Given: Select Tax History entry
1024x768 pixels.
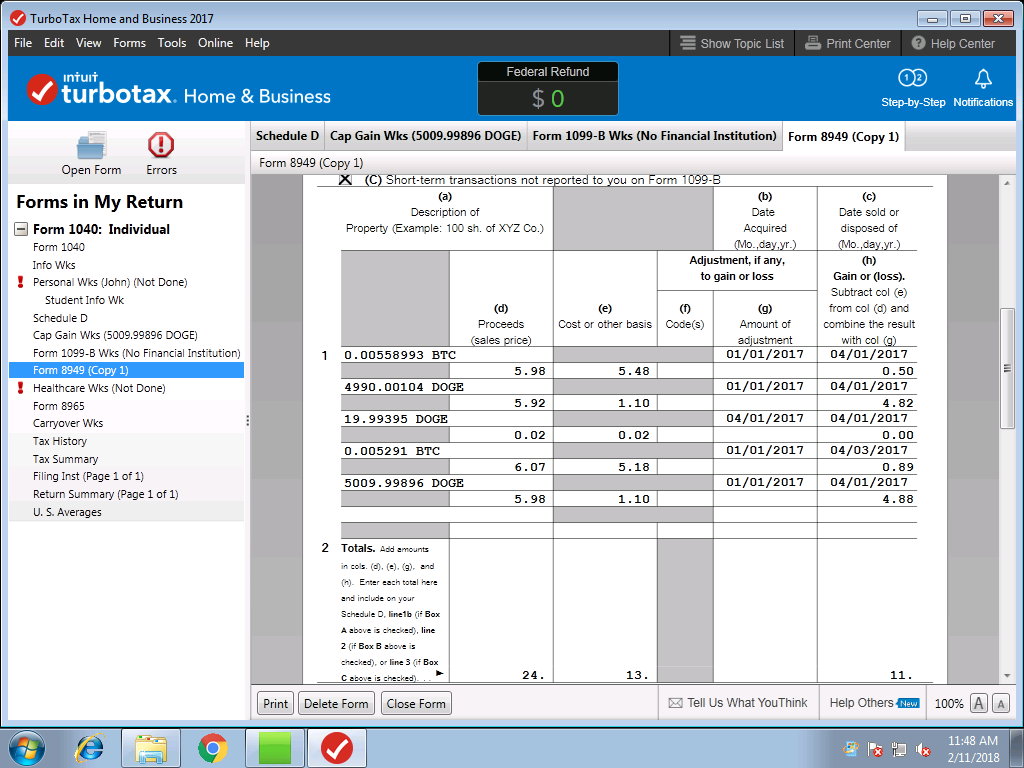Looking at the screenshot, I should pos(60,441).
